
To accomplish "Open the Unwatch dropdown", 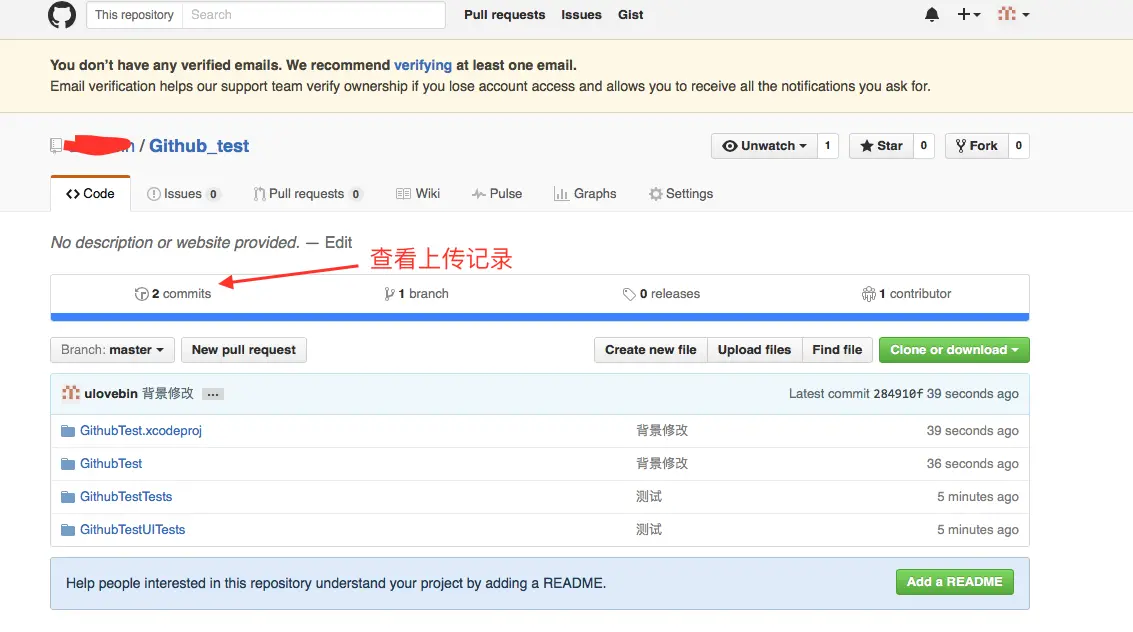I will tap(764, 146).
